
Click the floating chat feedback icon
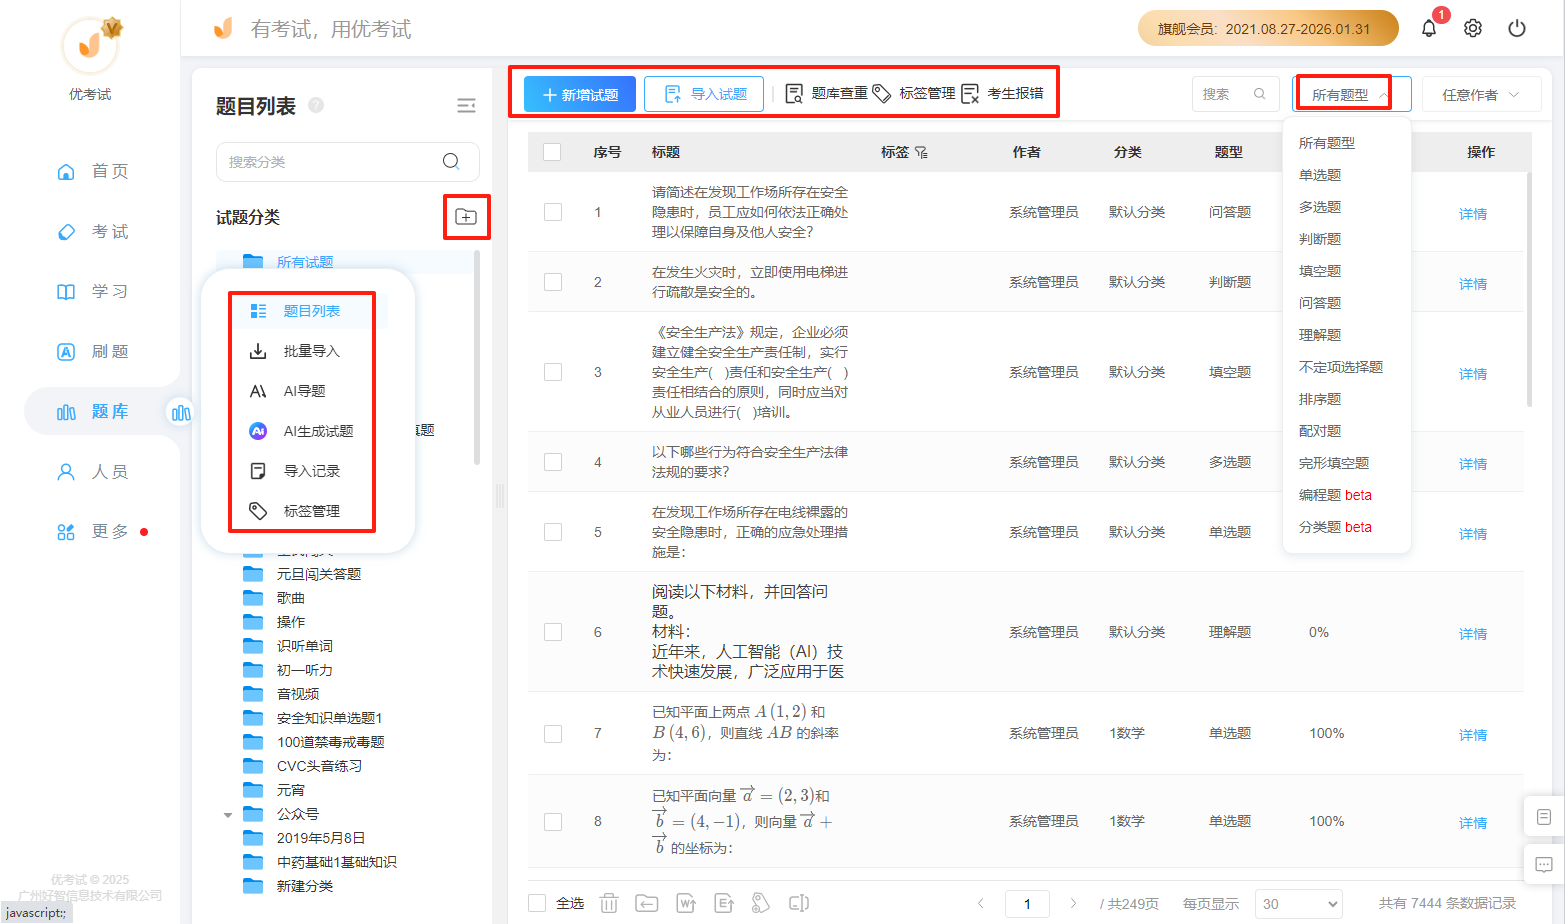click(x=1544, y=864)
